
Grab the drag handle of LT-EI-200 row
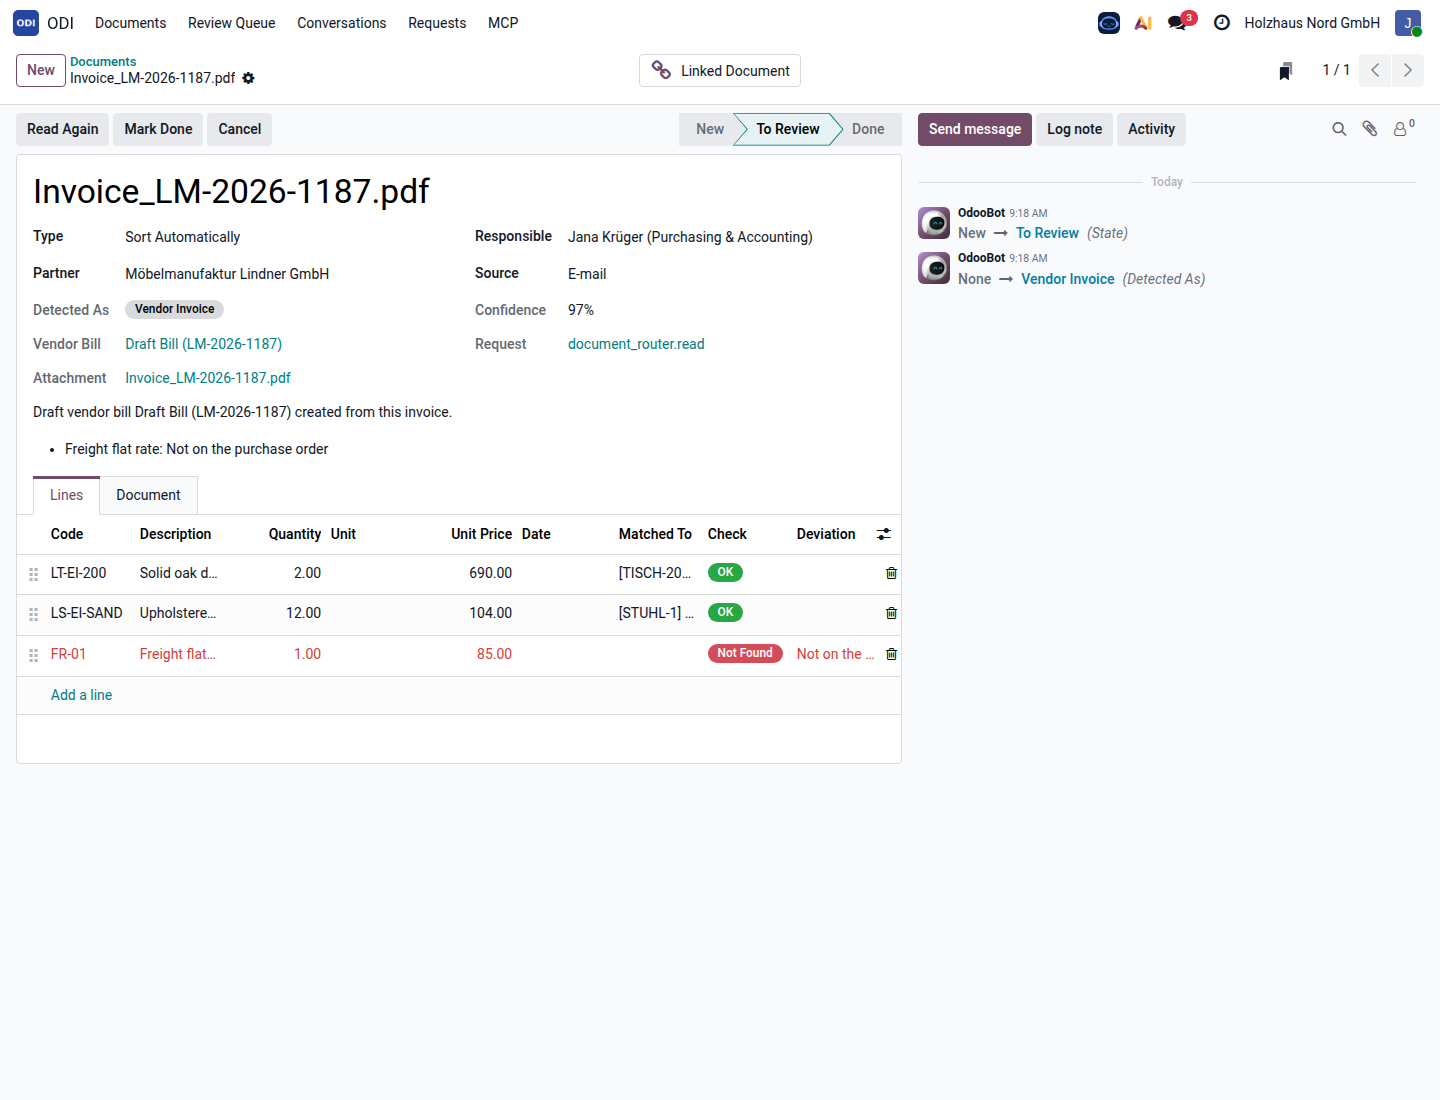34,574
